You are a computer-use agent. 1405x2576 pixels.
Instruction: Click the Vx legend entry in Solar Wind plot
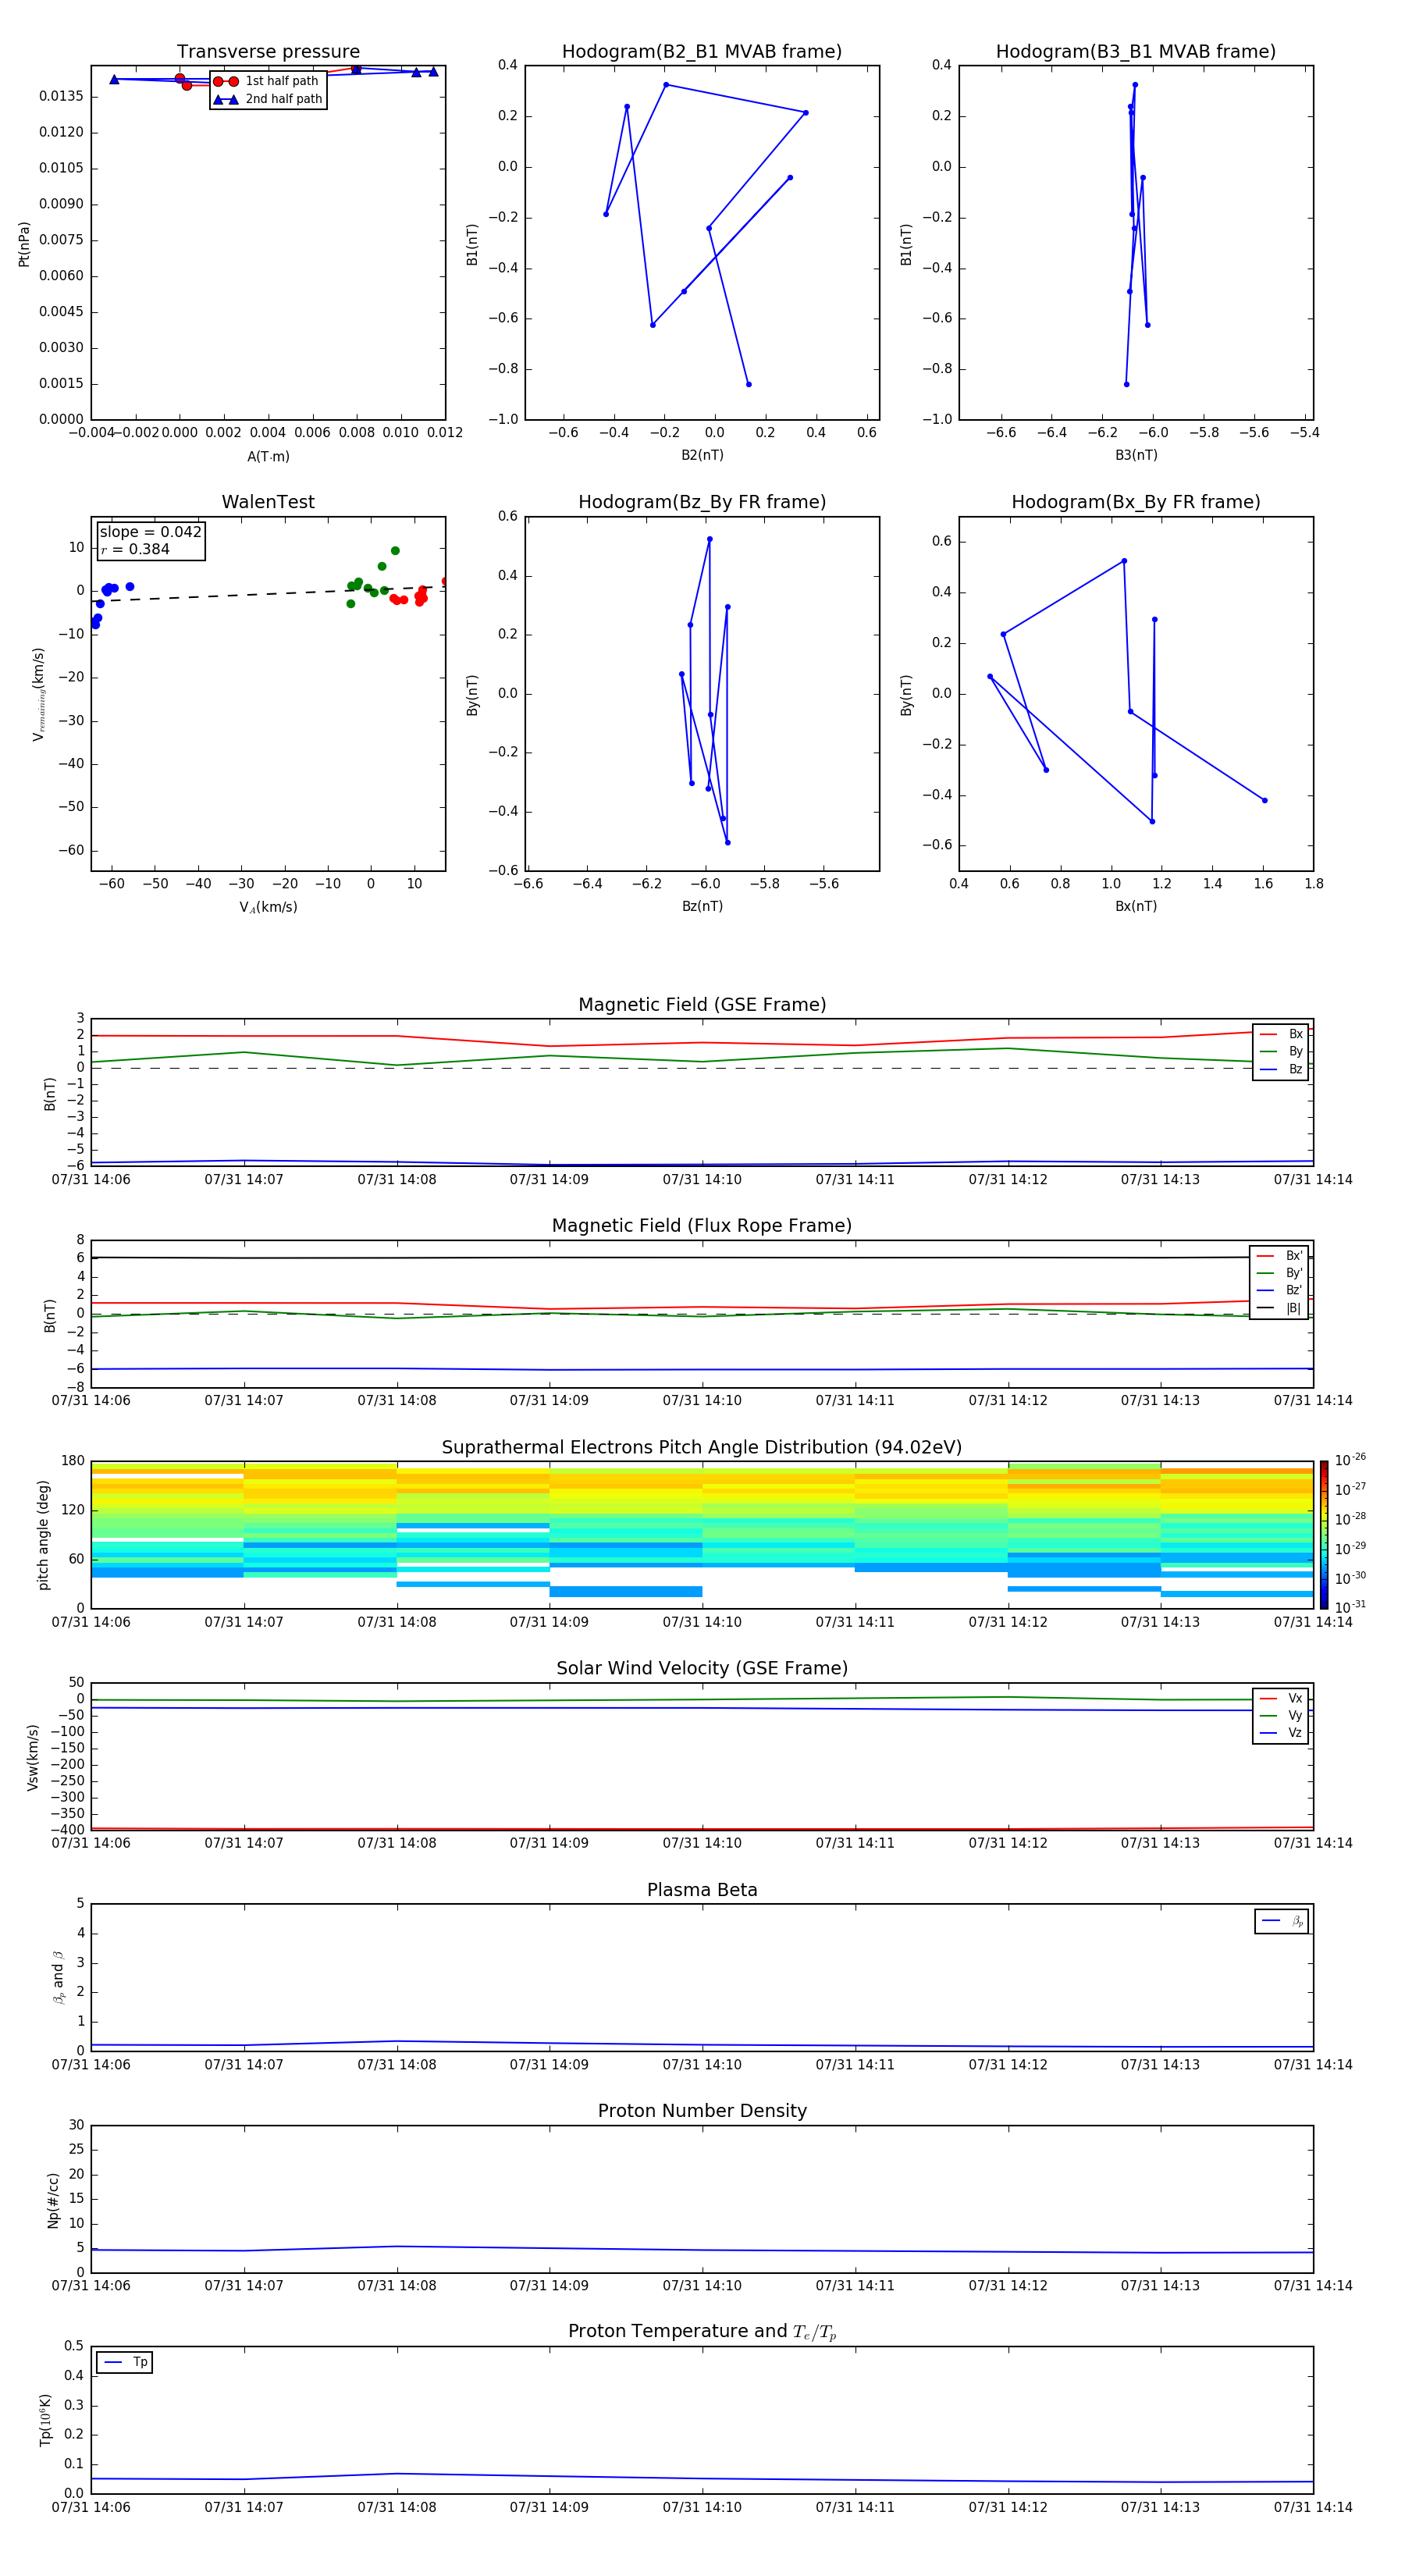click(x=1281, y=1698)
